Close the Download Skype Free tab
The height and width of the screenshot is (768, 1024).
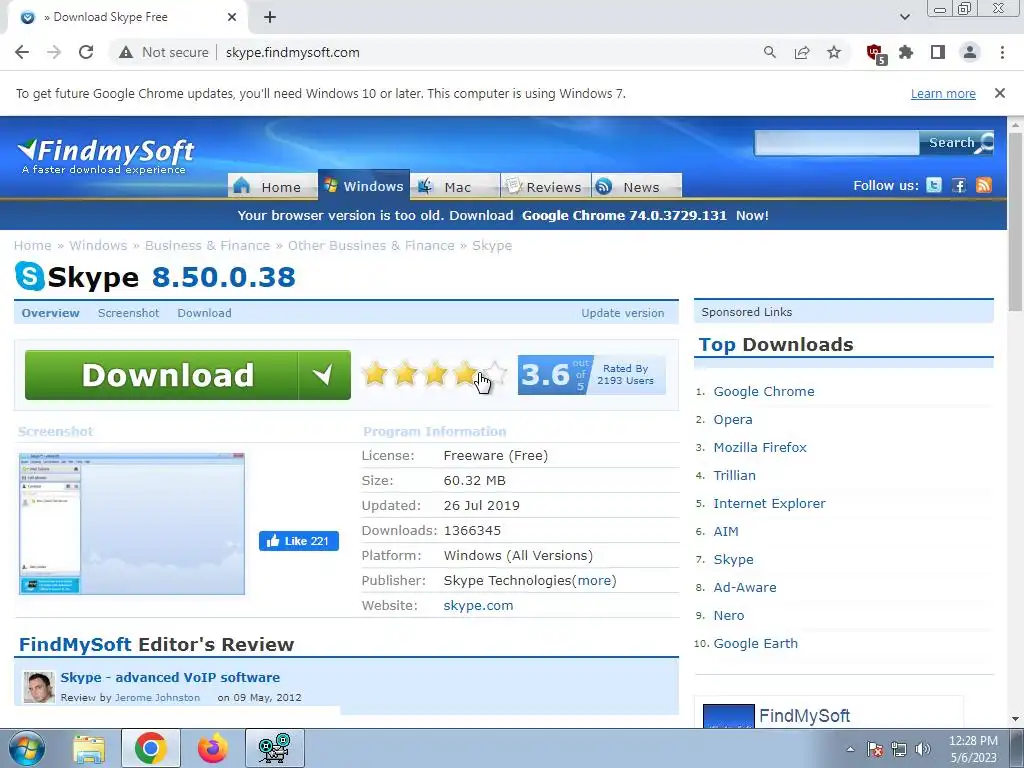pos(232,17)
